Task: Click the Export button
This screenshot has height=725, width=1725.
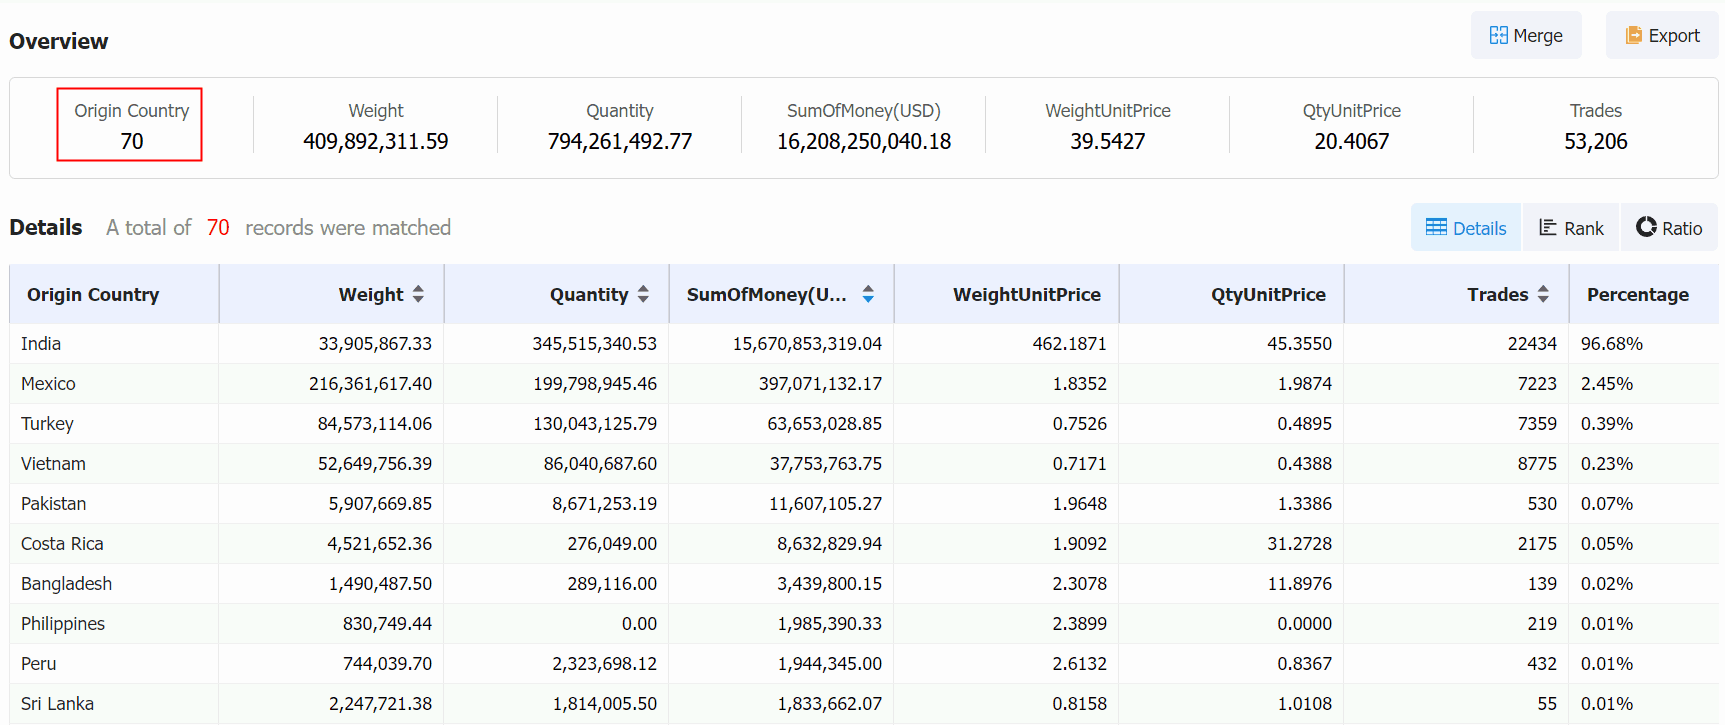Action: coord(1662,35)
